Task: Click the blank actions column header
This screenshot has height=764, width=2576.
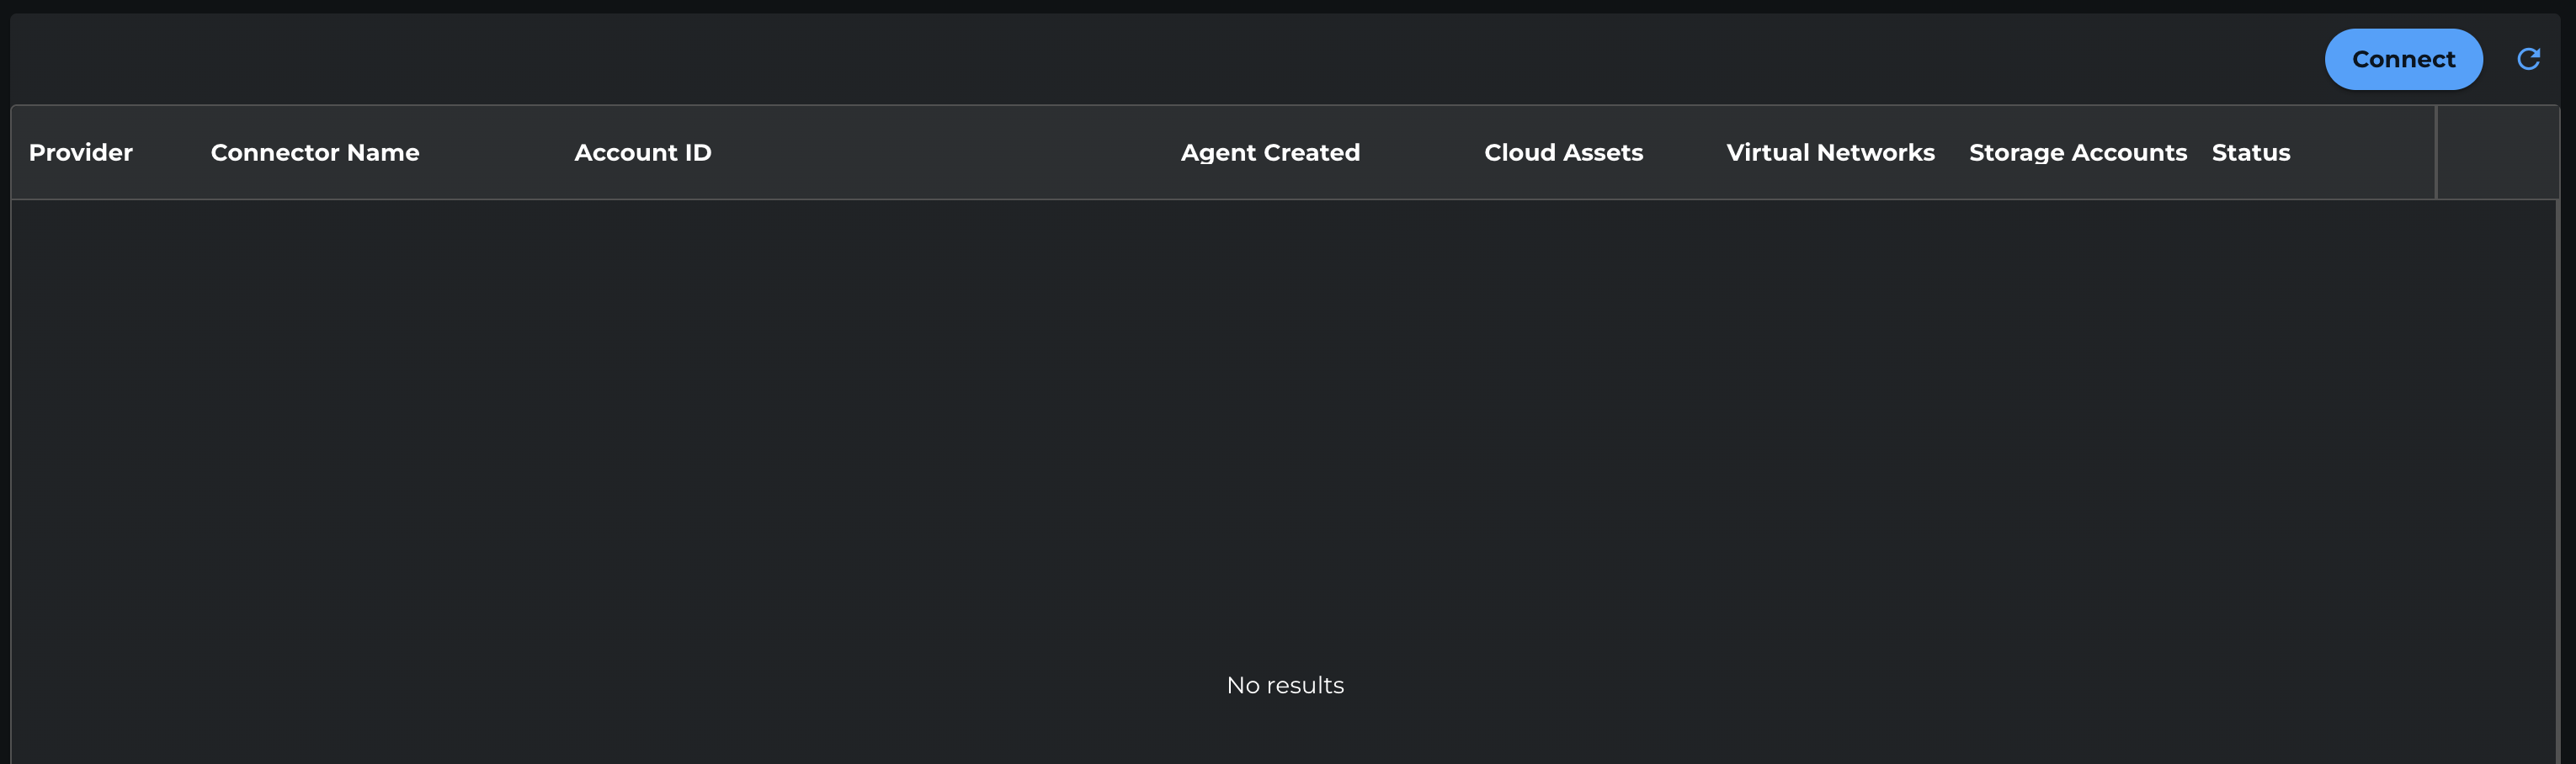Action: 2497,153
